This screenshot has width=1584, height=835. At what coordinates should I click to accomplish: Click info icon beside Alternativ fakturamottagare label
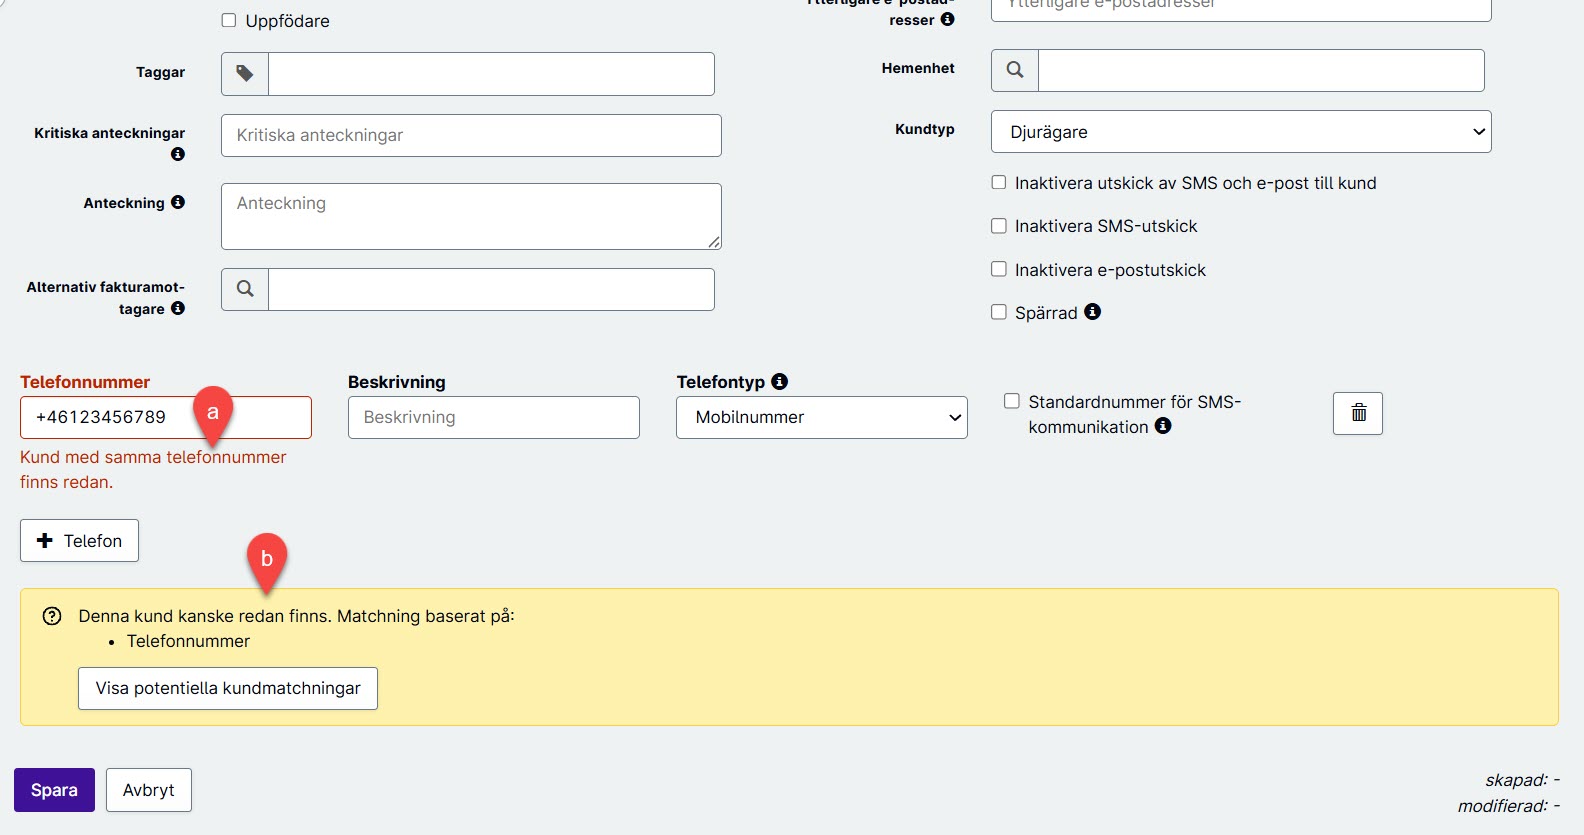(178, 308)
